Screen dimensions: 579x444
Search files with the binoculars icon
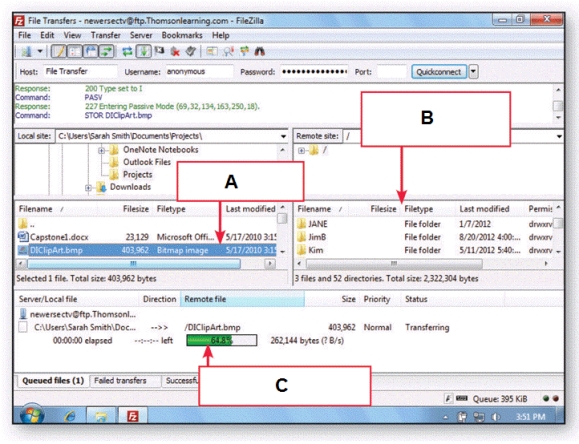coord(260,51)
